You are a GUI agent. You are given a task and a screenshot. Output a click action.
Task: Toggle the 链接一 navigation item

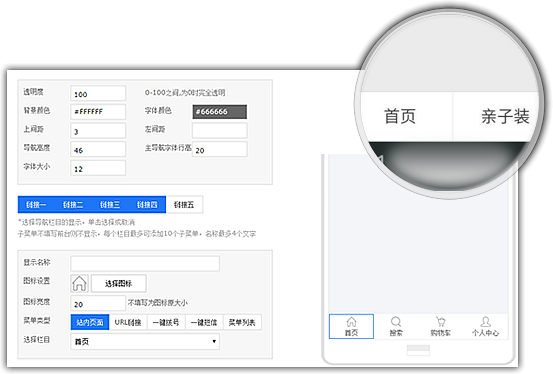click(x=36, y=205)
